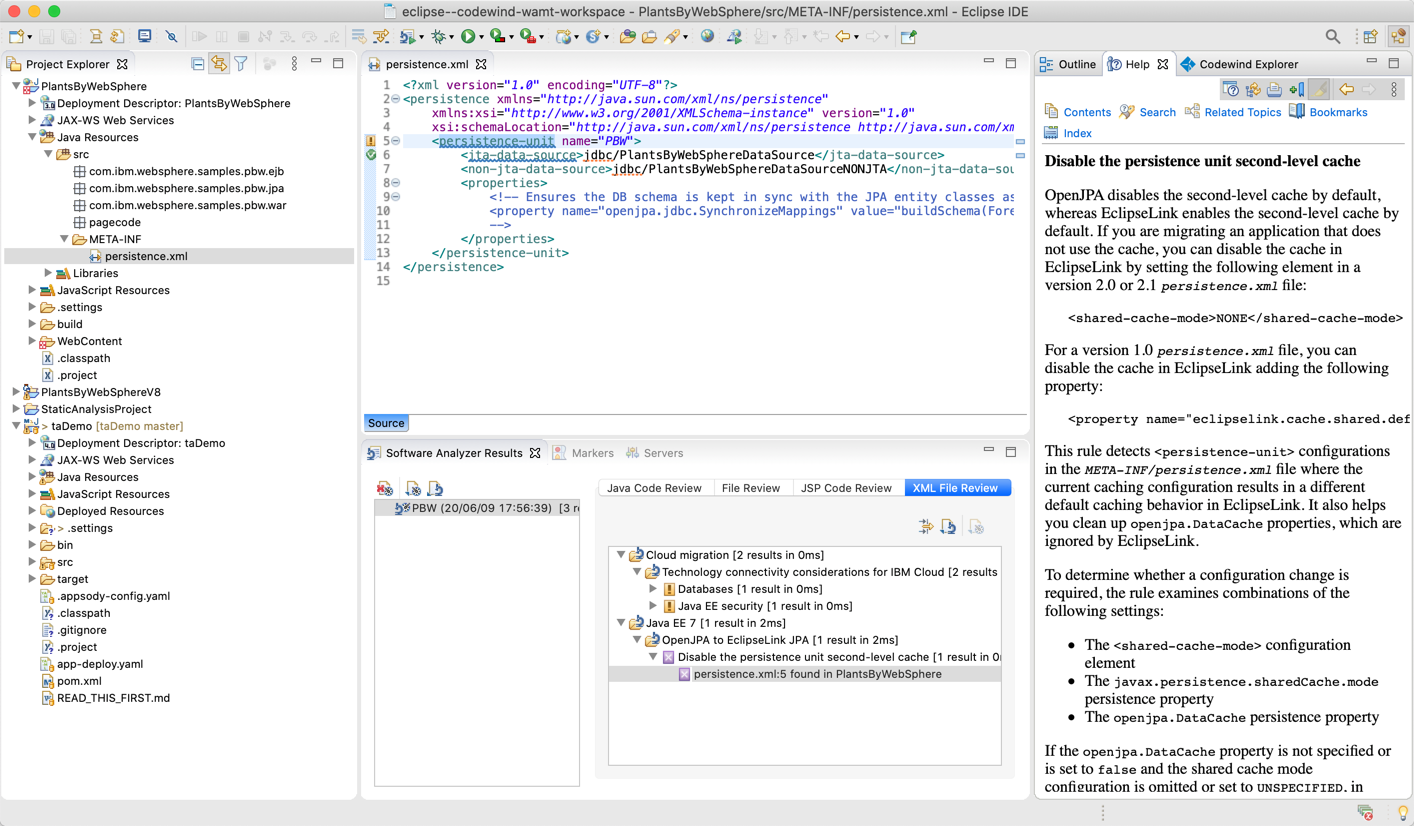Click overview ruler marker beside line 5
This screenshot has width=1414, height=826.
1020,141
